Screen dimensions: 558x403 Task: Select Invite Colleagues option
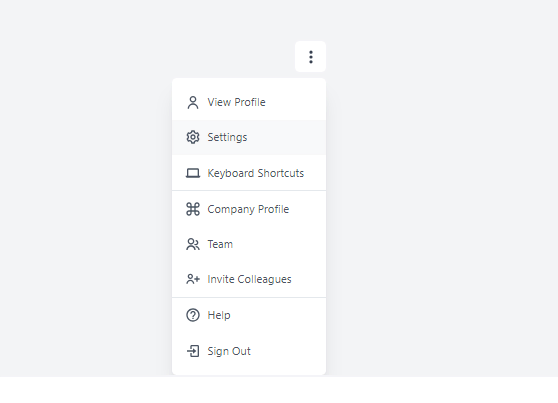249,279
